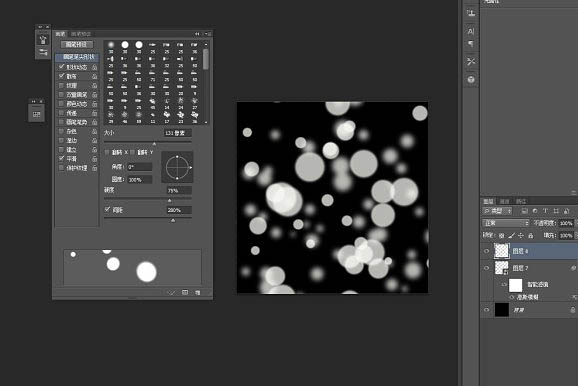Click the Brush Presets button
The width and height of the screenshot is (578, 386).
[77, 45]
